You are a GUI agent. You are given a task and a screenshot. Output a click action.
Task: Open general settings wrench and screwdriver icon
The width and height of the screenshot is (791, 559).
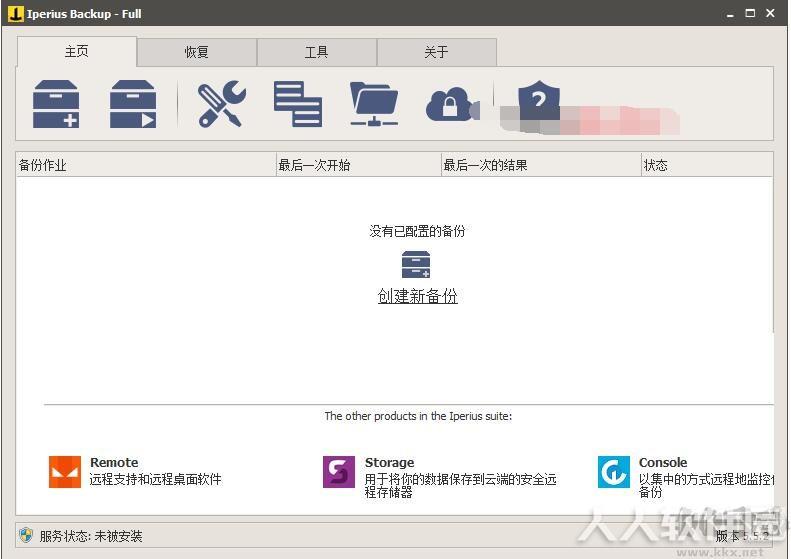click(x=221, y=104)
